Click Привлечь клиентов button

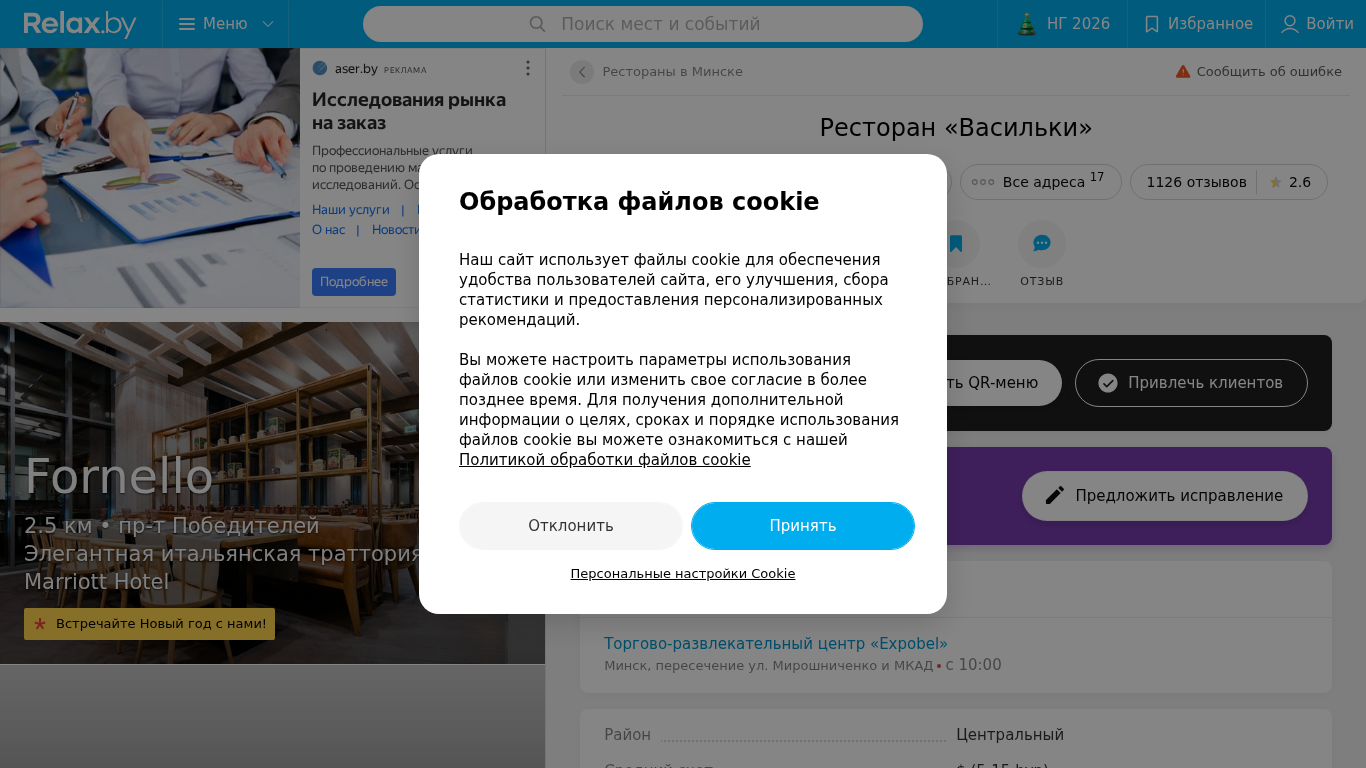point(1191,383)
